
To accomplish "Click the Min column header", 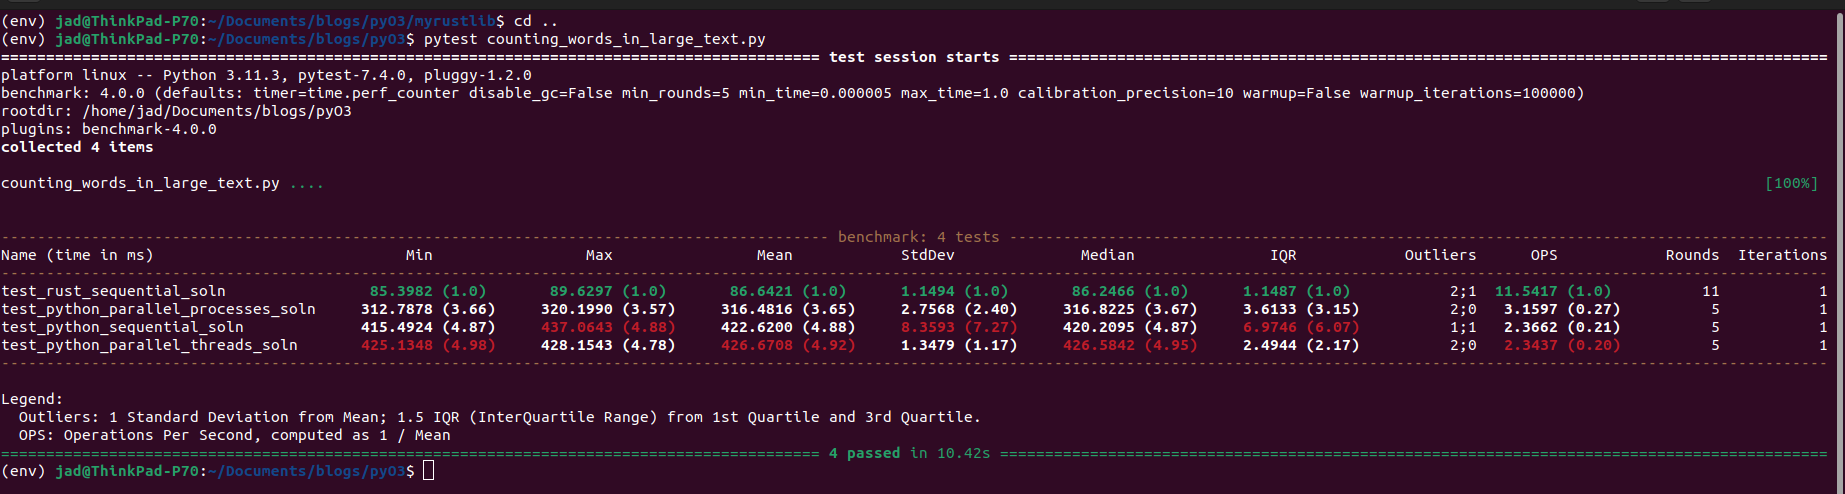I will click(x=419, y=255).
